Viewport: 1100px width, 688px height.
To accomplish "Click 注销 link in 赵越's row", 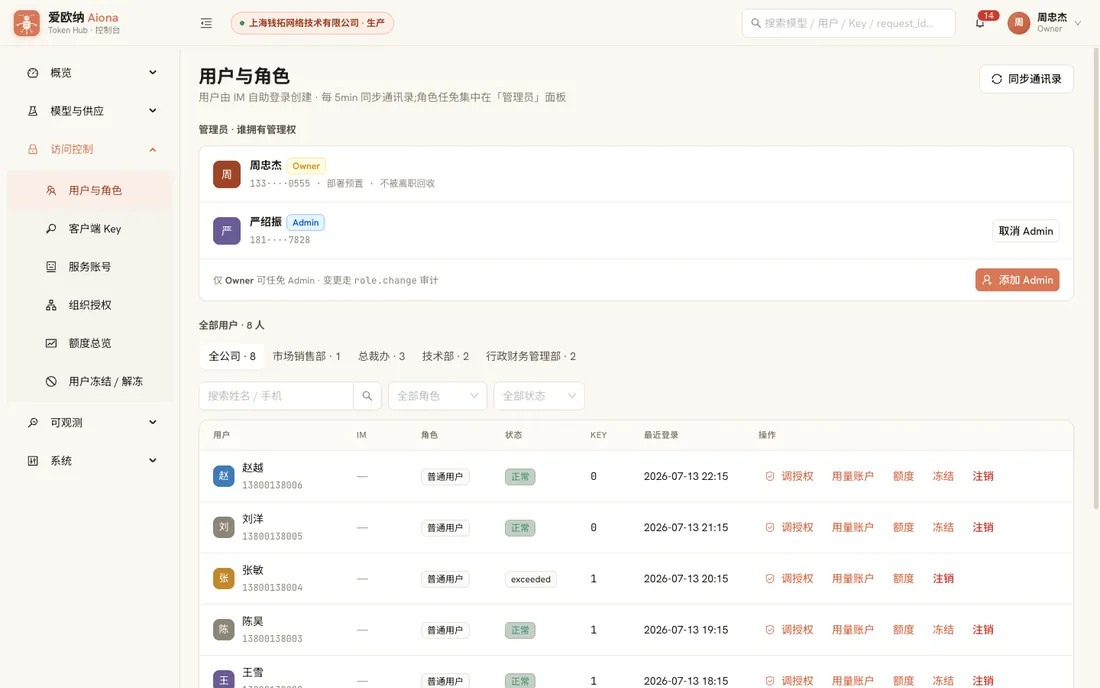I will point(983,476).
